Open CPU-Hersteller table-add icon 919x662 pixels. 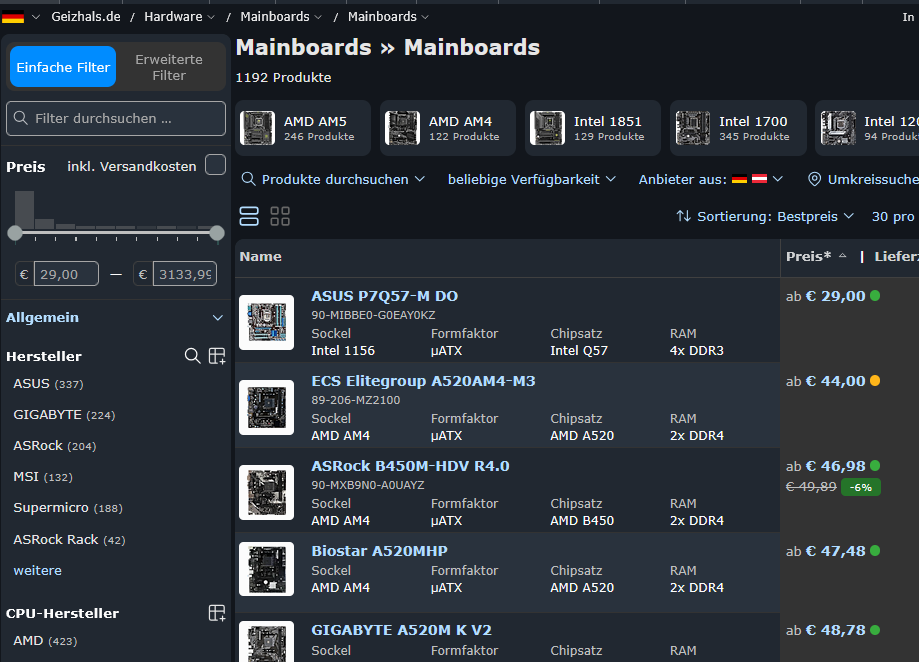point(217,613)
